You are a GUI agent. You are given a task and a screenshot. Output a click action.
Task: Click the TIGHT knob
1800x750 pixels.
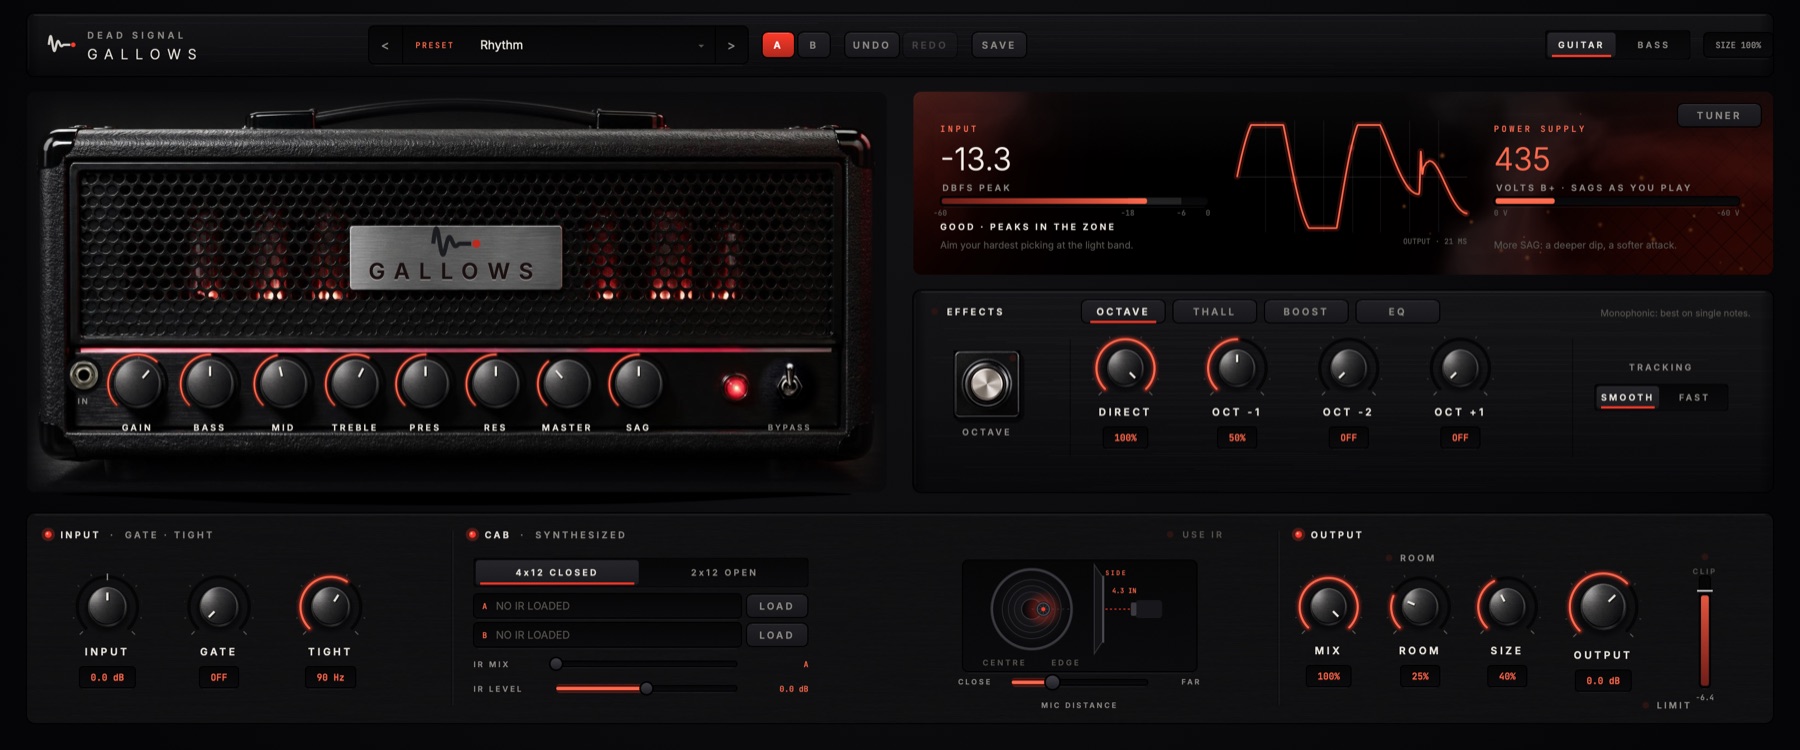(329, 606)
